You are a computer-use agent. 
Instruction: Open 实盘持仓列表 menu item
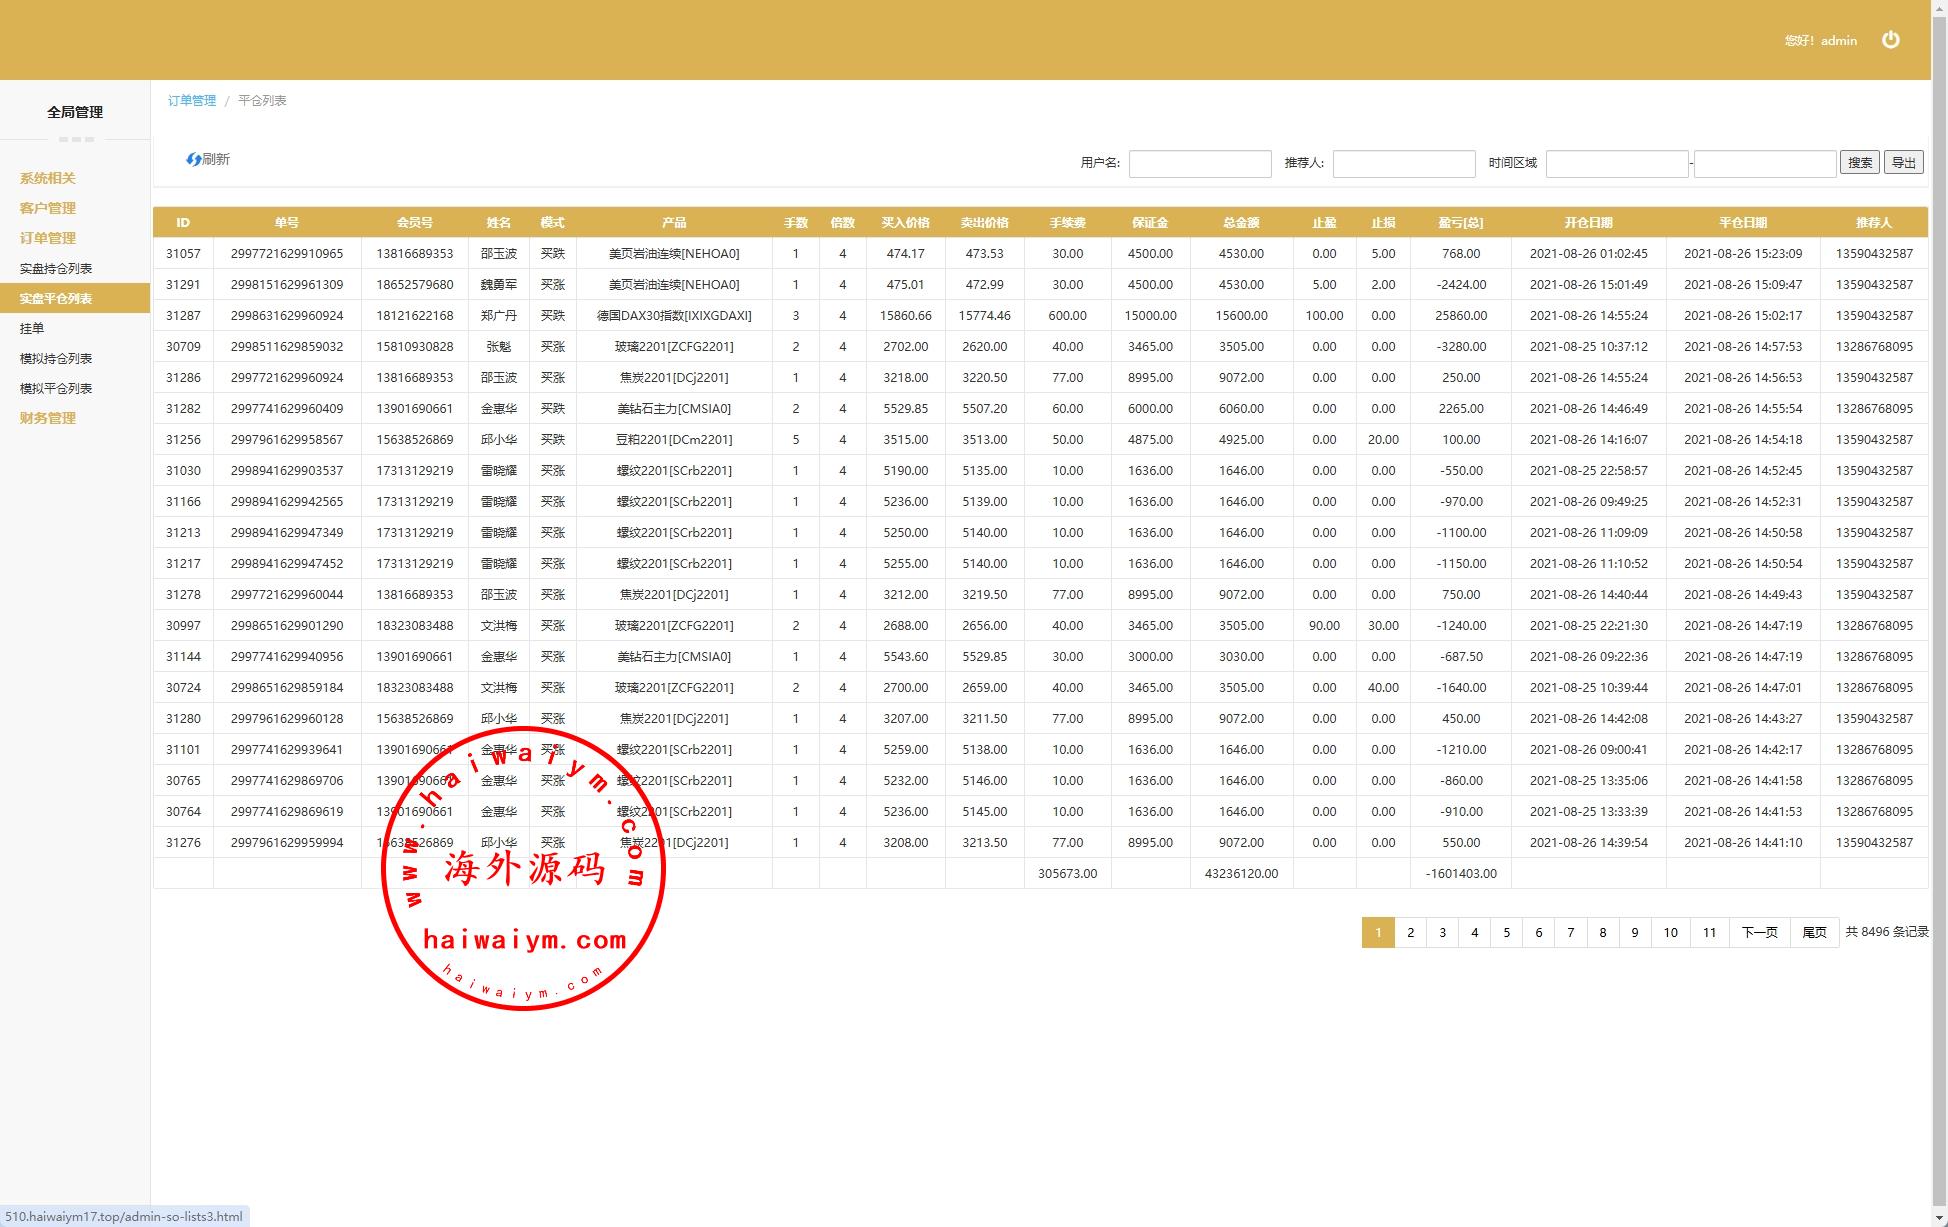tap(56, 268)
